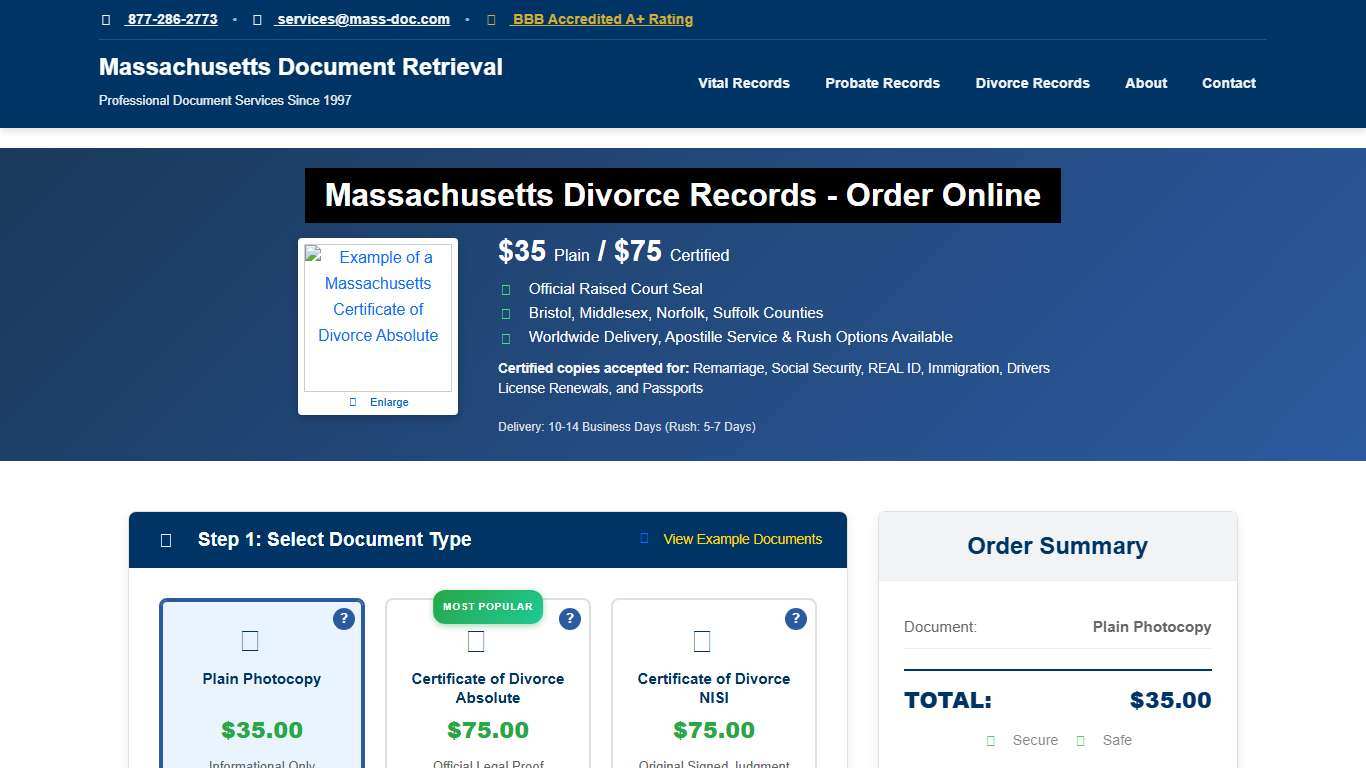Open the View Example Documents link

pos(742,539)
